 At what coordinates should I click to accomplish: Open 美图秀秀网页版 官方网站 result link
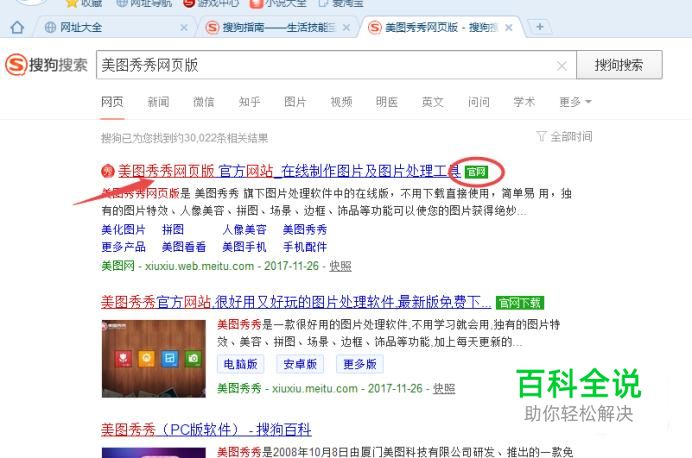tap(289, 171)
